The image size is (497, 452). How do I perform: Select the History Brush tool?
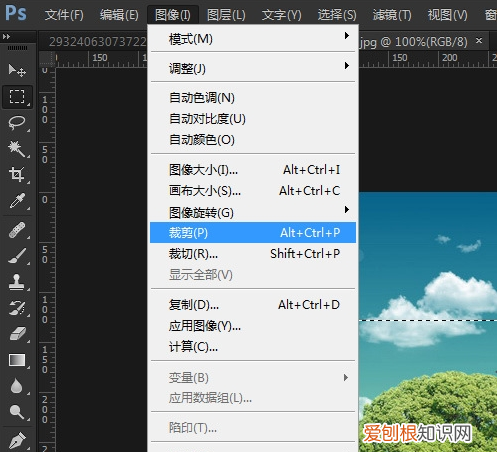[x=17, y=308]
